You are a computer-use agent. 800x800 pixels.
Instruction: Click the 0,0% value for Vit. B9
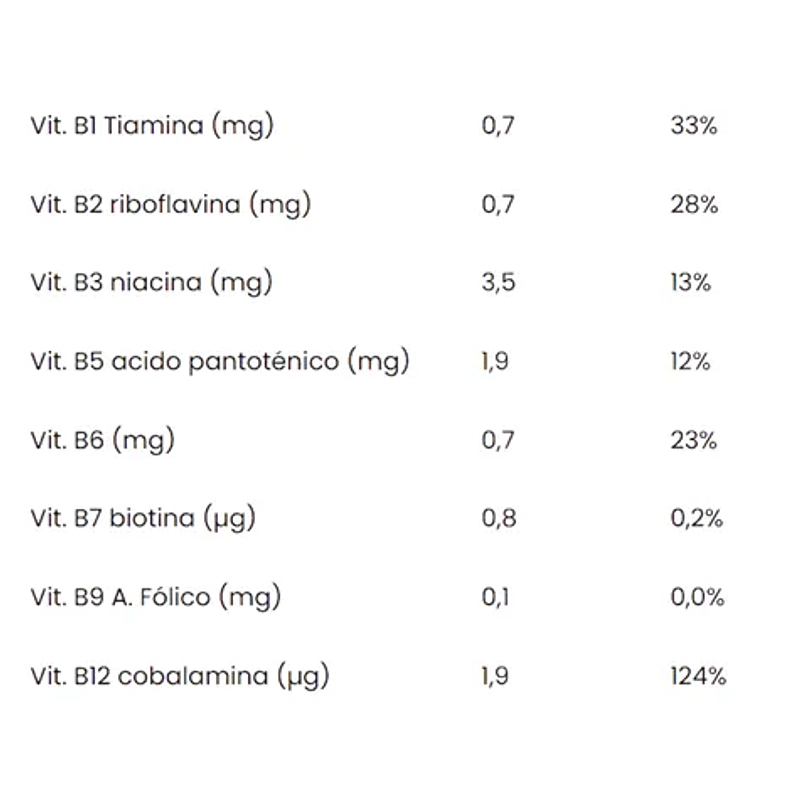coord(697,597)
